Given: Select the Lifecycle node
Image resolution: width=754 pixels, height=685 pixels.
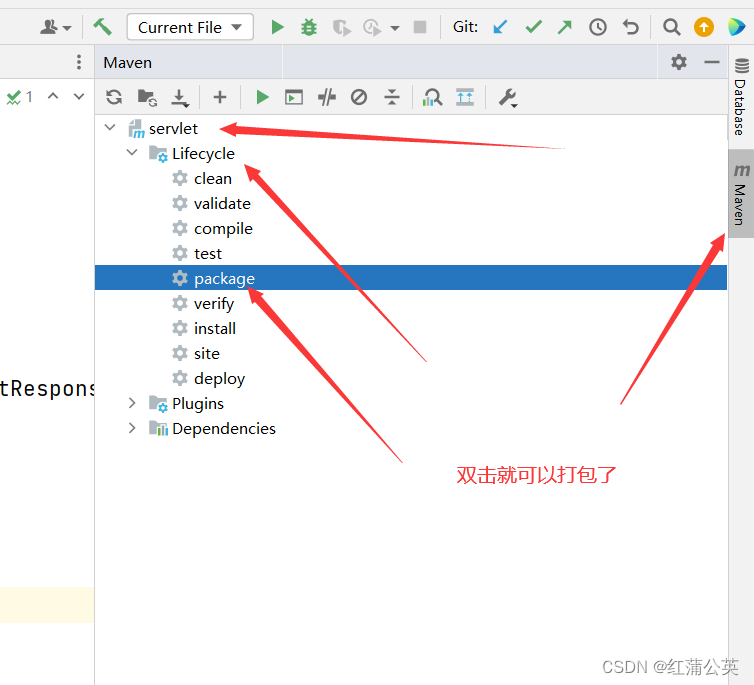Looking at the screenshot, I should tap(203, 154).
